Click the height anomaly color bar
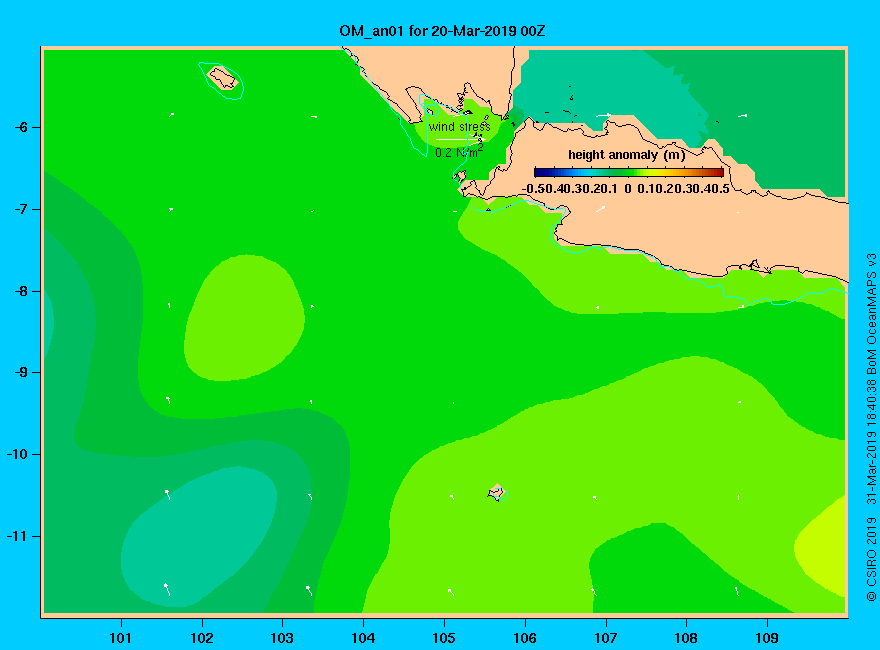 tap(629, 173)
